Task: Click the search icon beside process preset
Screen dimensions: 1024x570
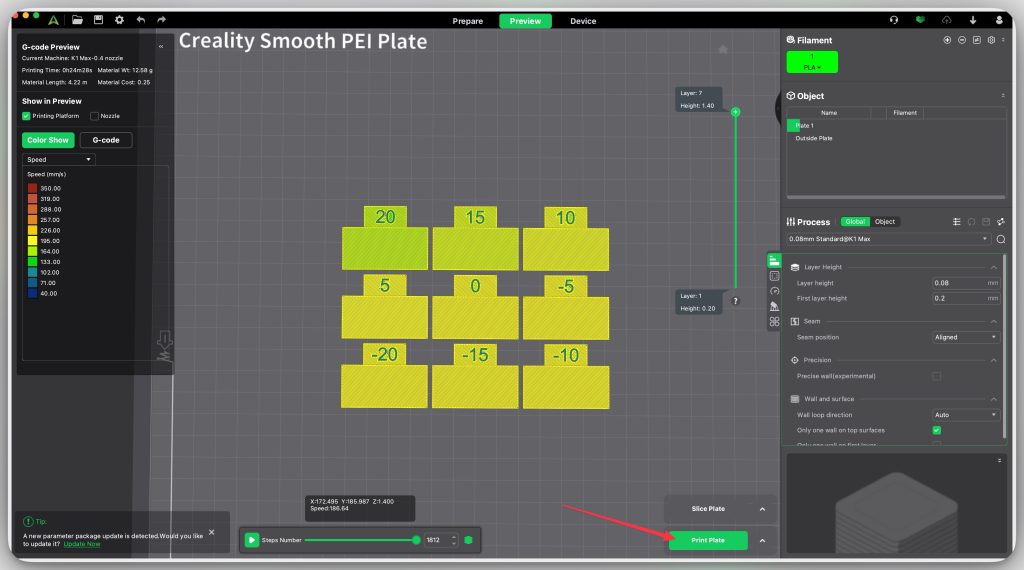Action: (1000, 239)
